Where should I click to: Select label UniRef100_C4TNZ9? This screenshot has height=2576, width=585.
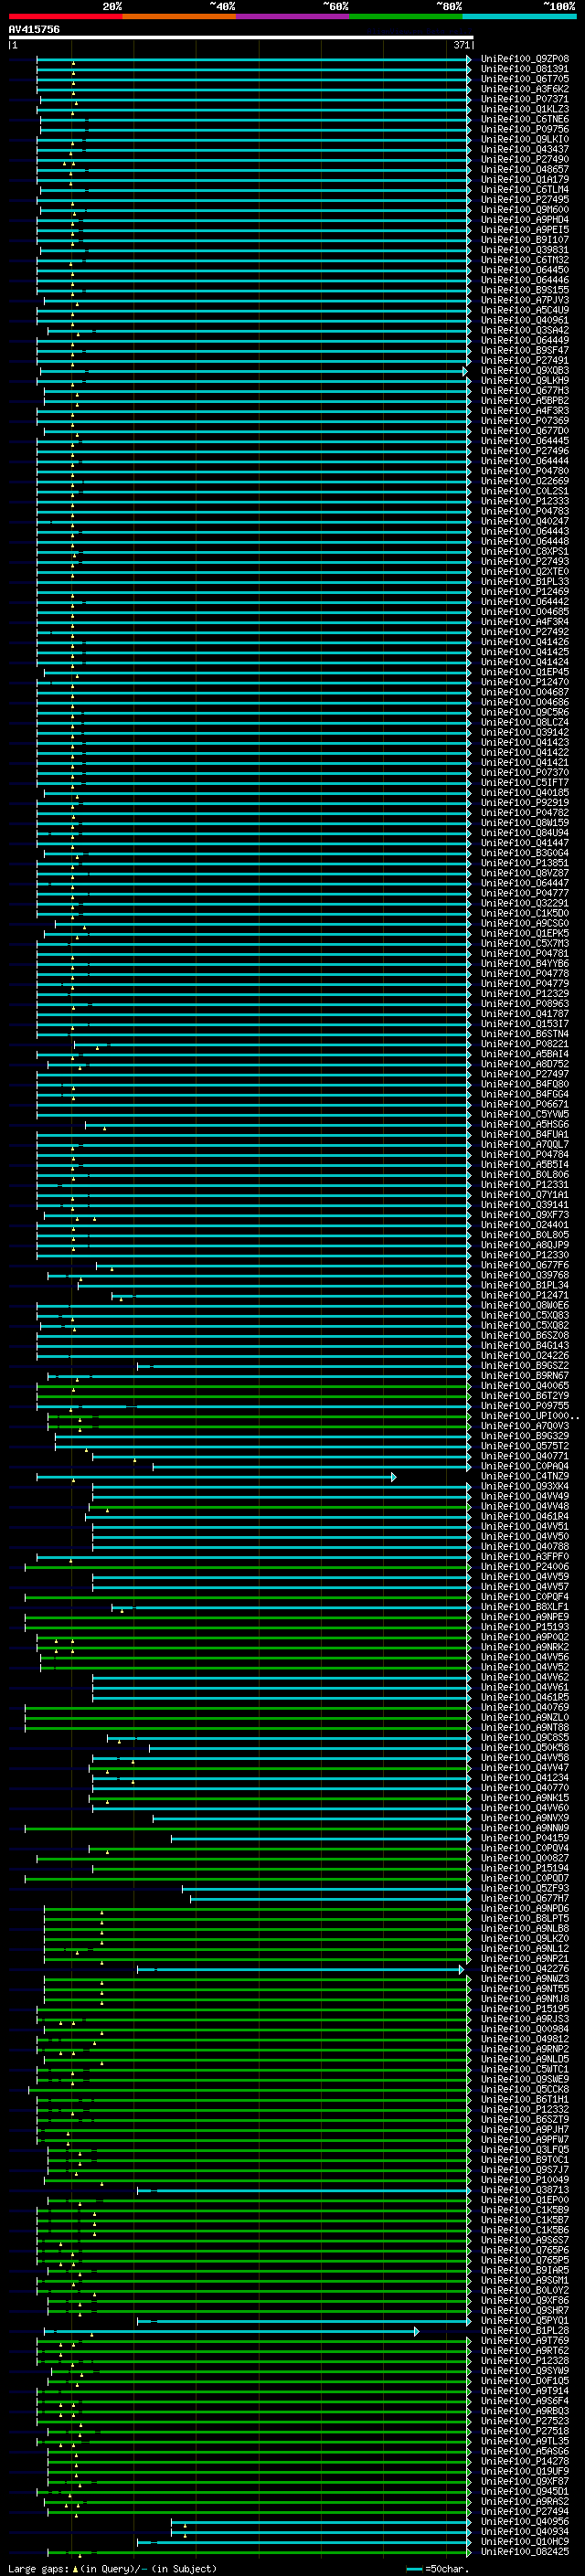click(x=525, y=1476)
